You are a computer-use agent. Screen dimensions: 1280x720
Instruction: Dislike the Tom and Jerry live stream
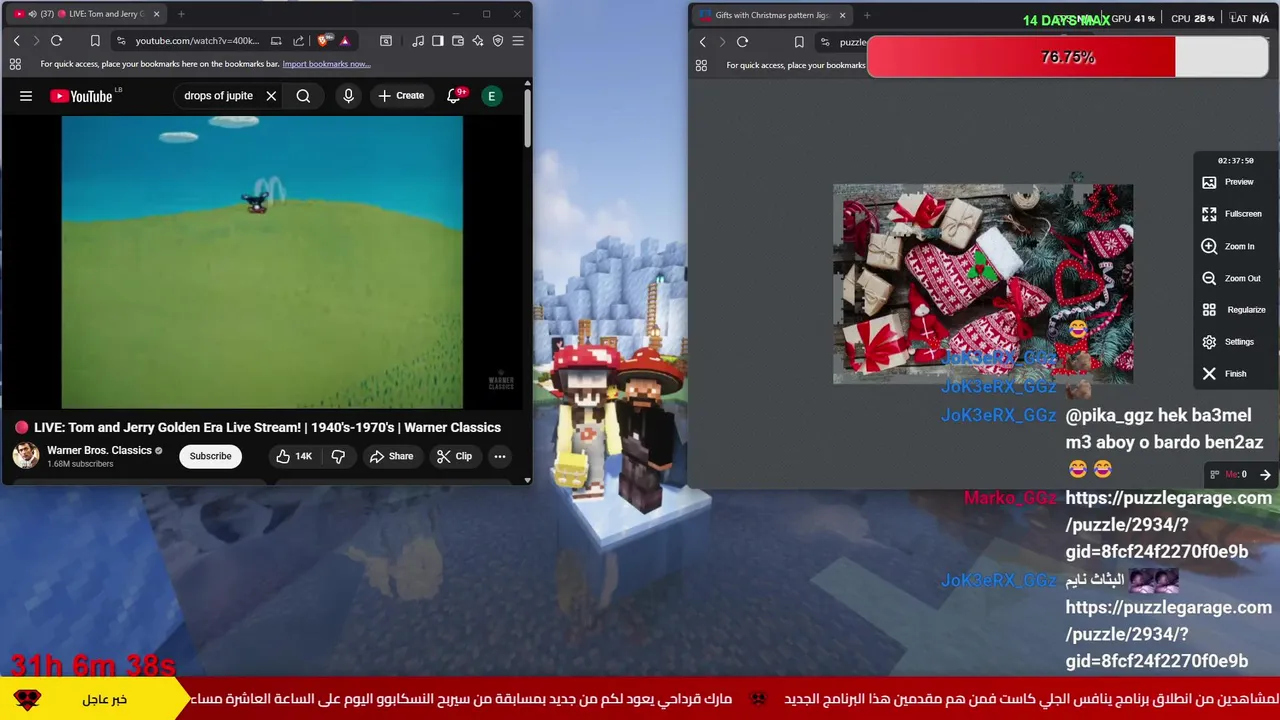(x=338, y=456)
